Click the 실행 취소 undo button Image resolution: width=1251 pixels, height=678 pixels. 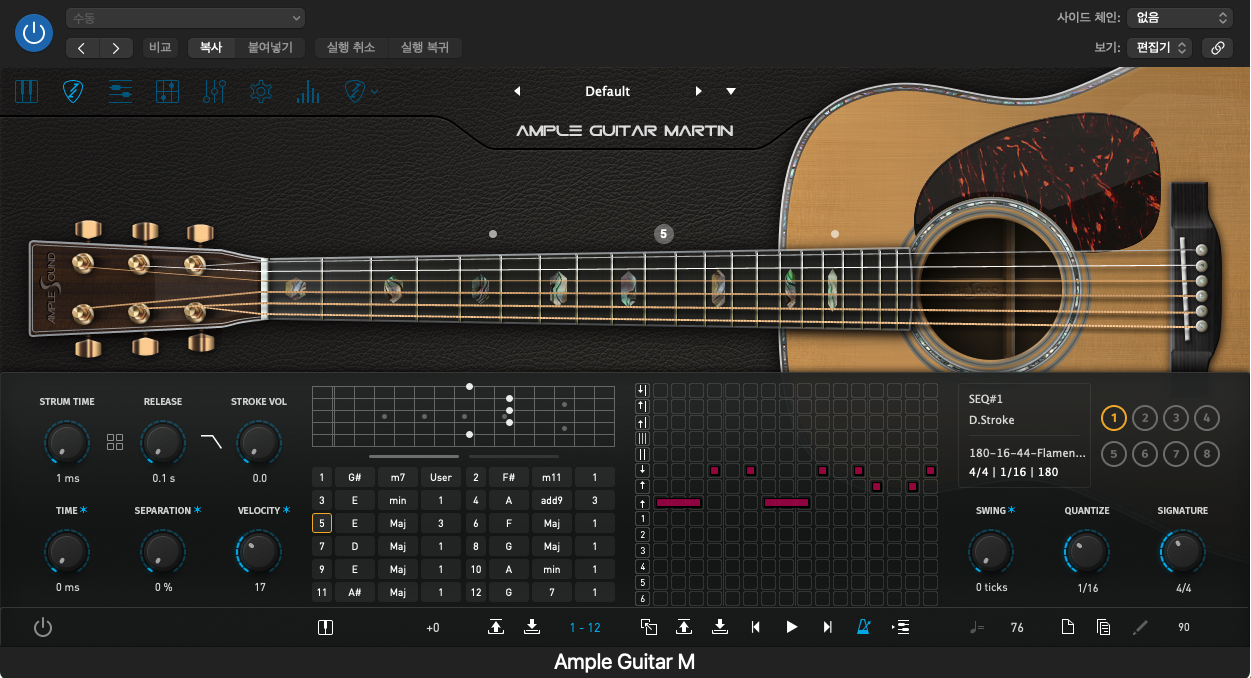point(351,48)
